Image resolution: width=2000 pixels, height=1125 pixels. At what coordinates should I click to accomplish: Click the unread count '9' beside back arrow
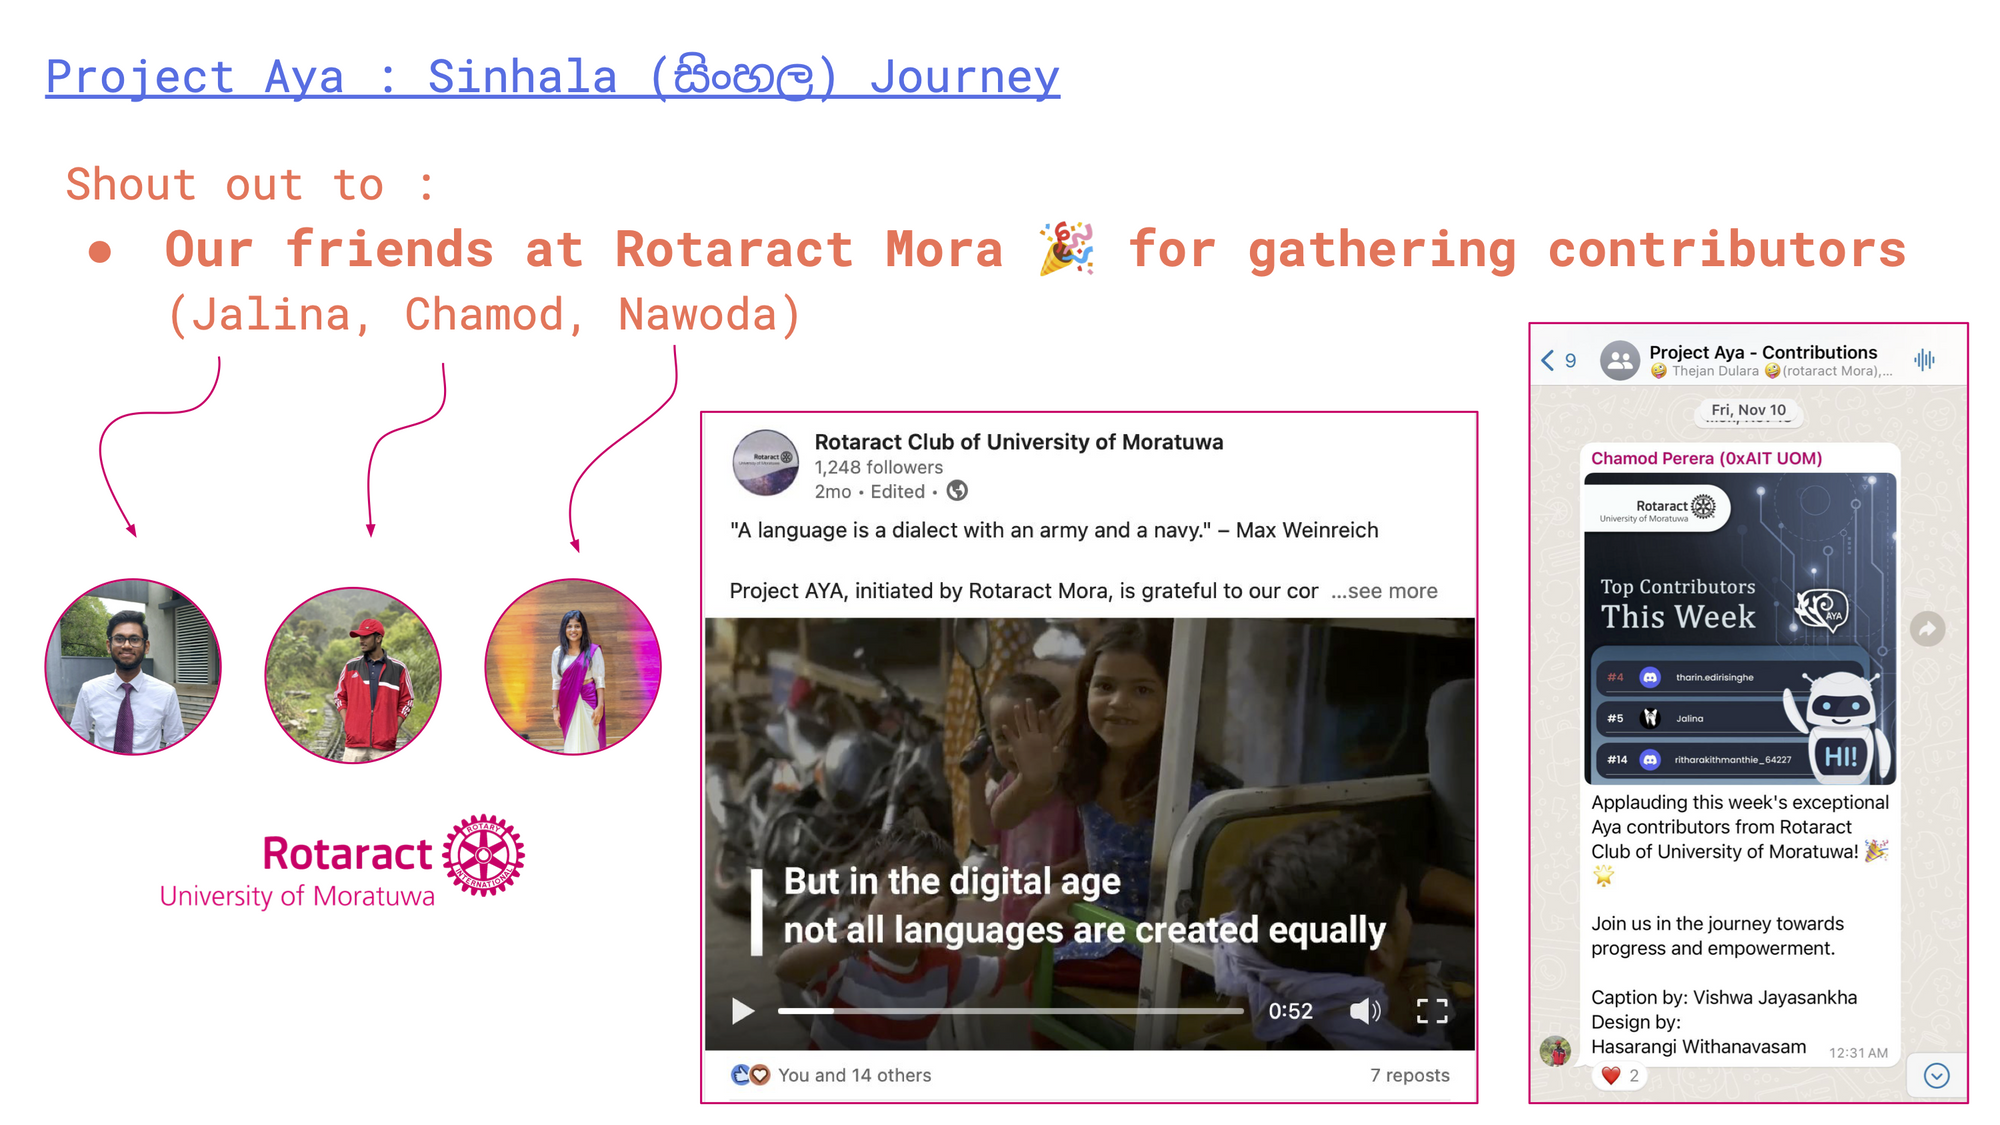[1570, 361]
